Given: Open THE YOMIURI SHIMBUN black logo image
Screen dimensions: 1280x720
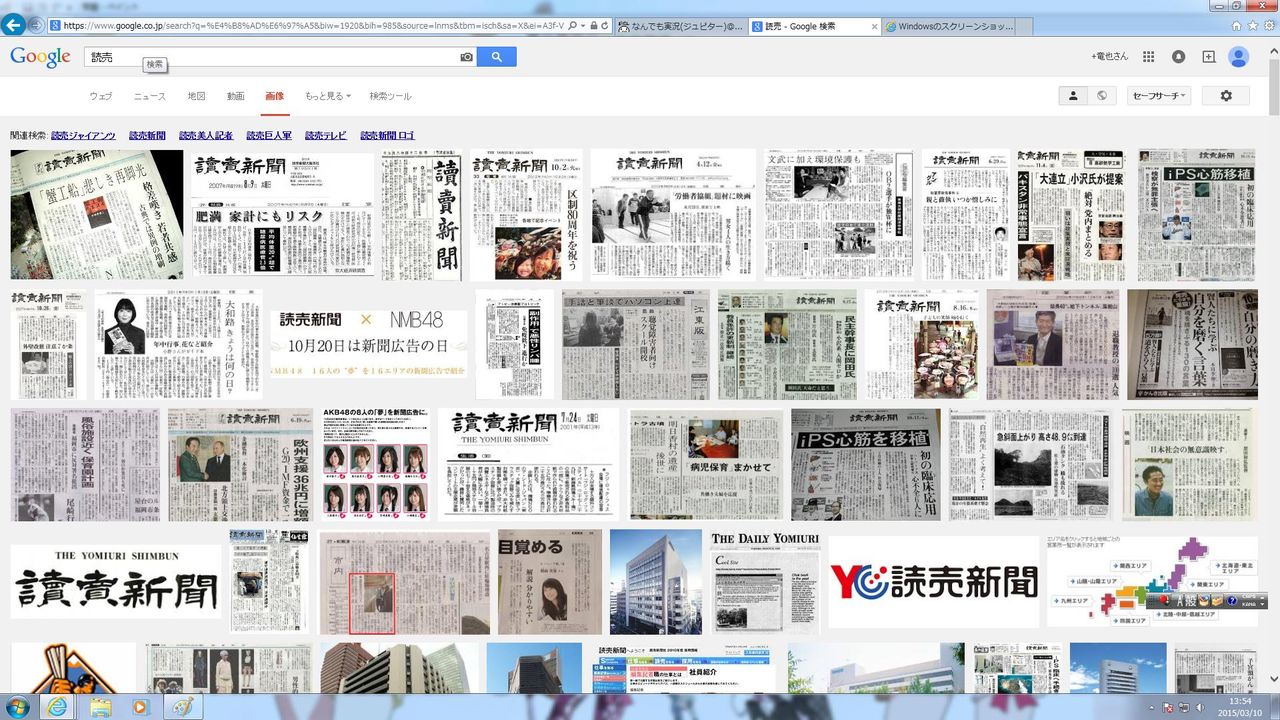Looking at the screenshot, I should pyautogui.click(x=116, y=582).
